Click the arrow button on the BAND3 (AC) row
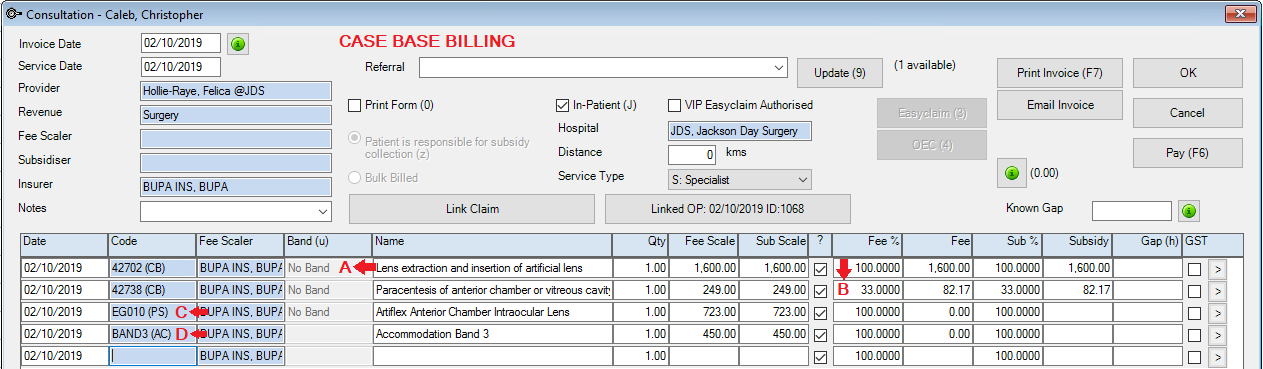1263x369 pixels. coord(1216,334)
